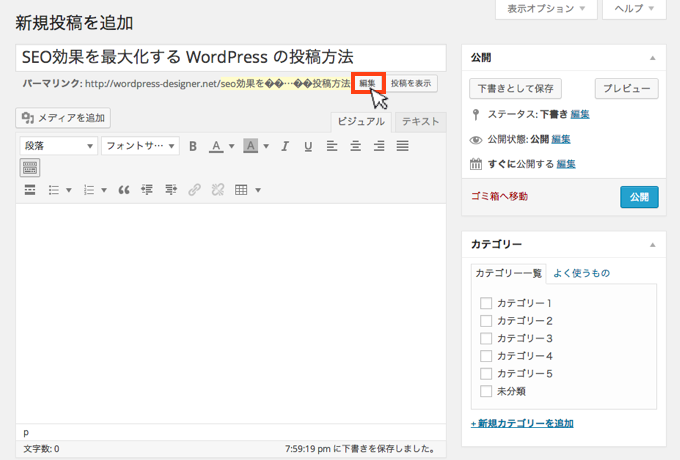This screenshot has width=680, height=460.
Task: Open numbered list style dropdown arrow
Action: pos(104,190)
